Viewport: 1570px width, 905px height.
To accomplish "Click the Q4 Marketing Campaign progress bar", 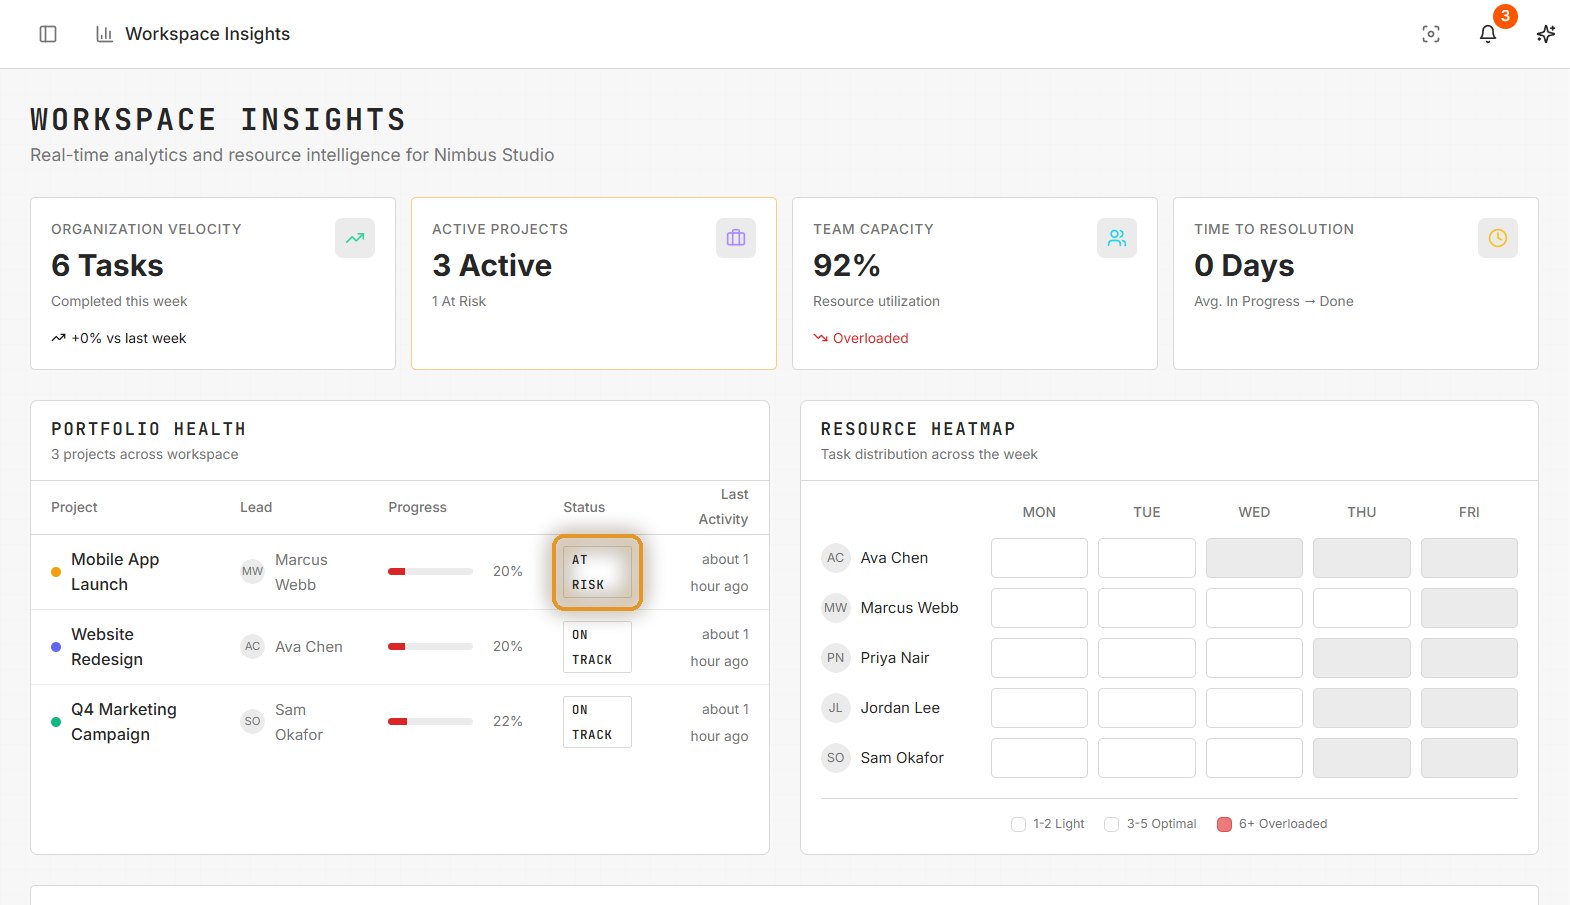I will (x=431, y=722).
